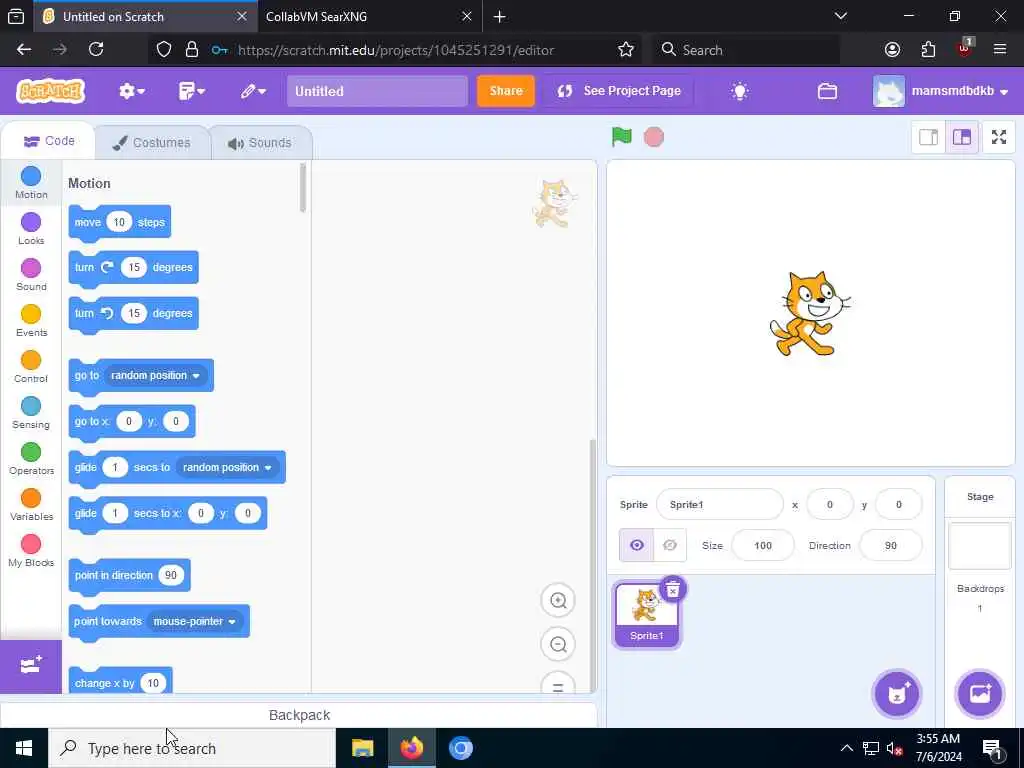The width and height of the screenshot is (1024, 768).
Task: Zoom in the code workspace
Action: pos(558,600)
